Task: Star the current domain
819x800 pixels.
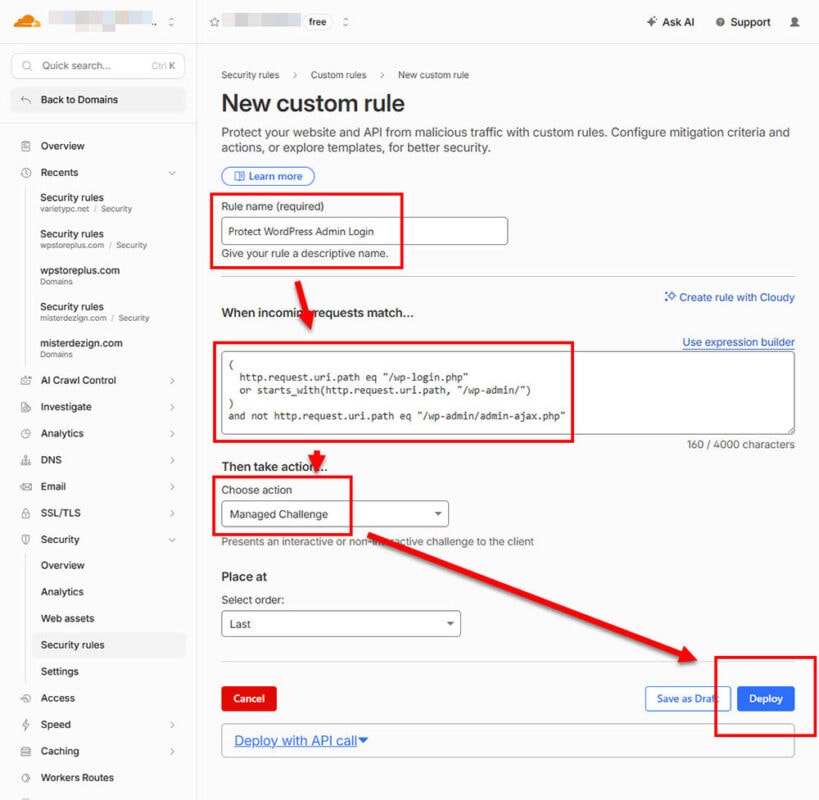Action: coord(214,22)
